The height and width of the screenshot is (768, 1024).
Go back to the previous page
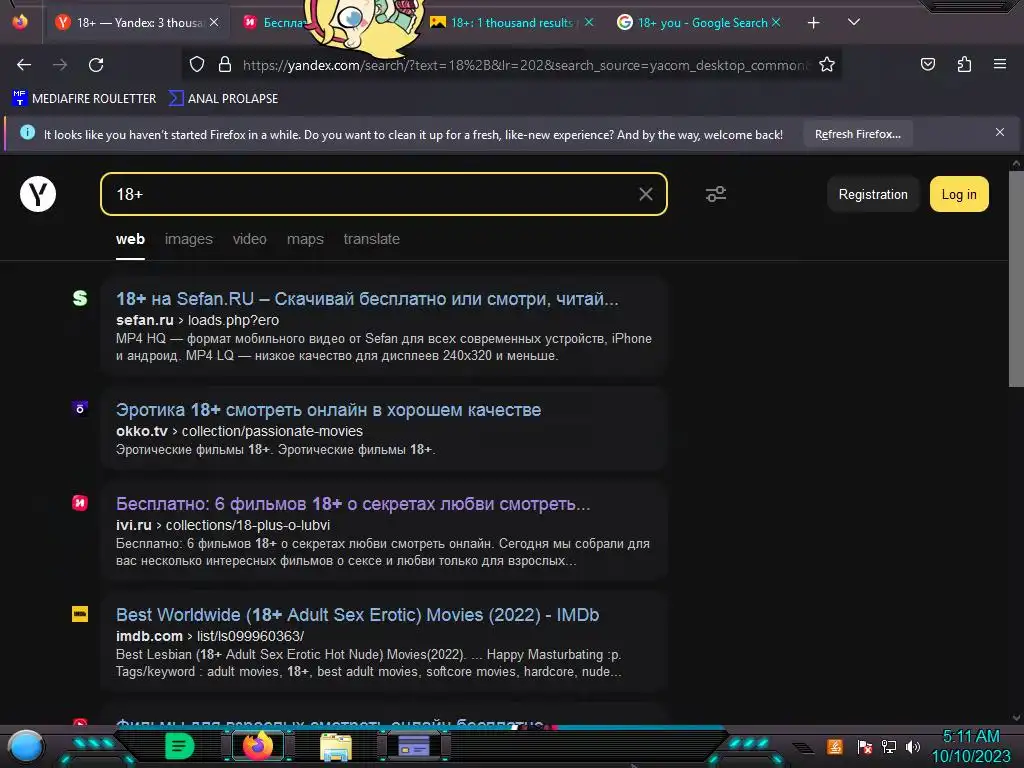click(24, 65)
